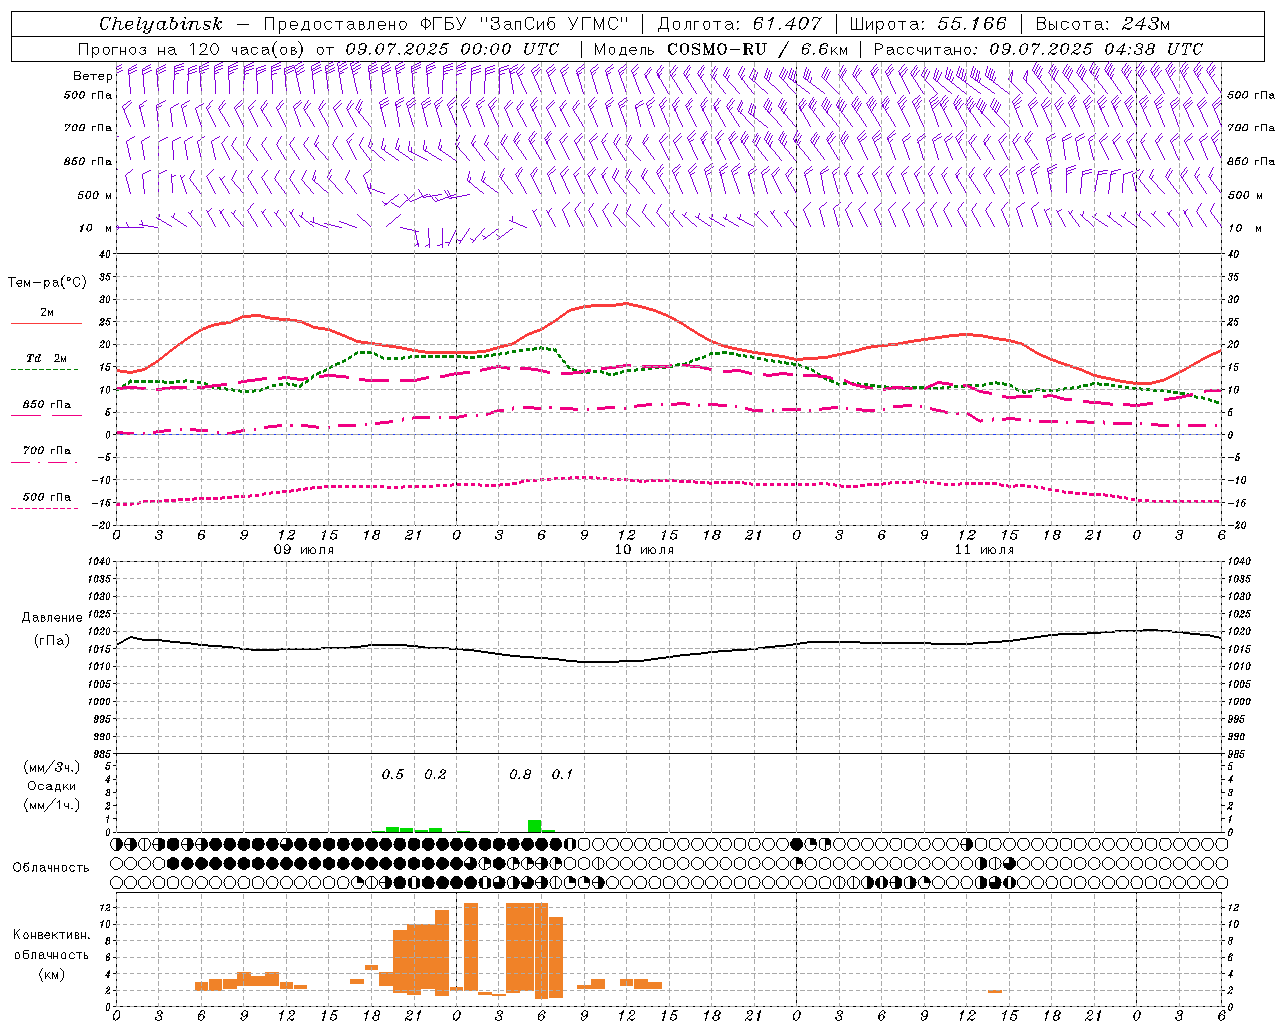Click the Высота: 243м value
1280x1024 pixels.
tap(1103, 24)
